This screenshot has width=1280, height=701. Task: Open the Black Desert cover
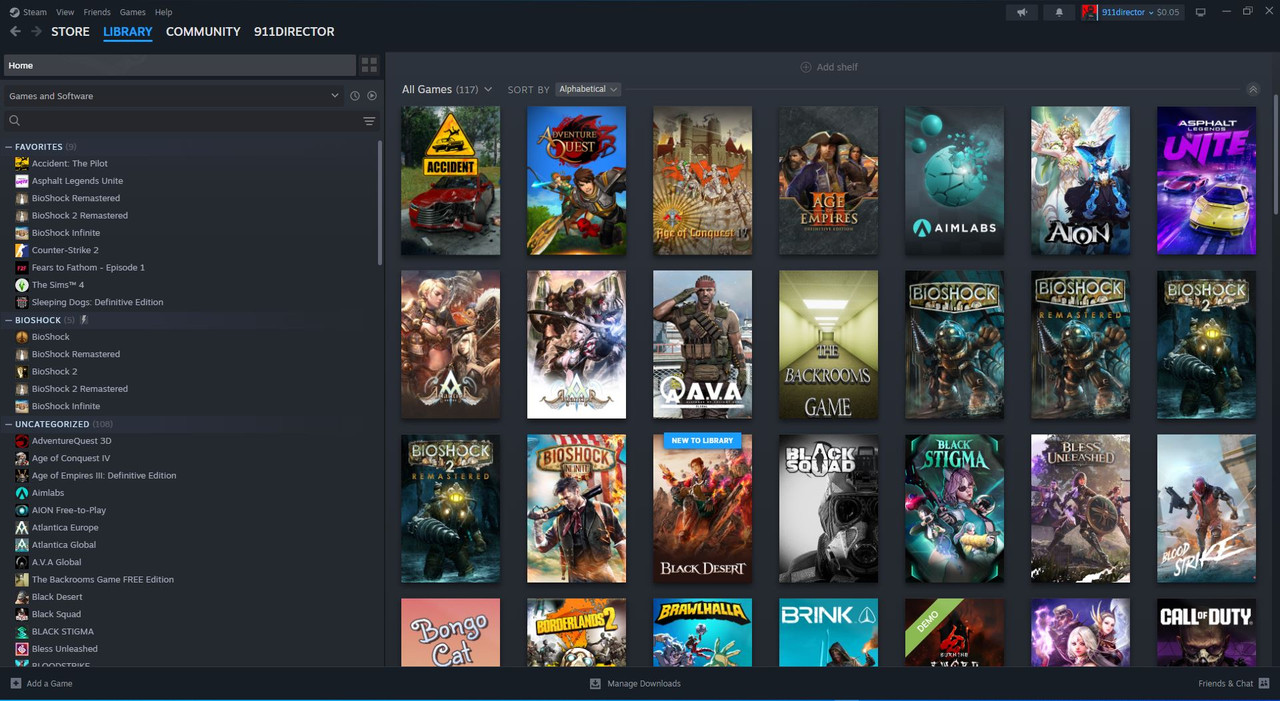tap(702, 509)
